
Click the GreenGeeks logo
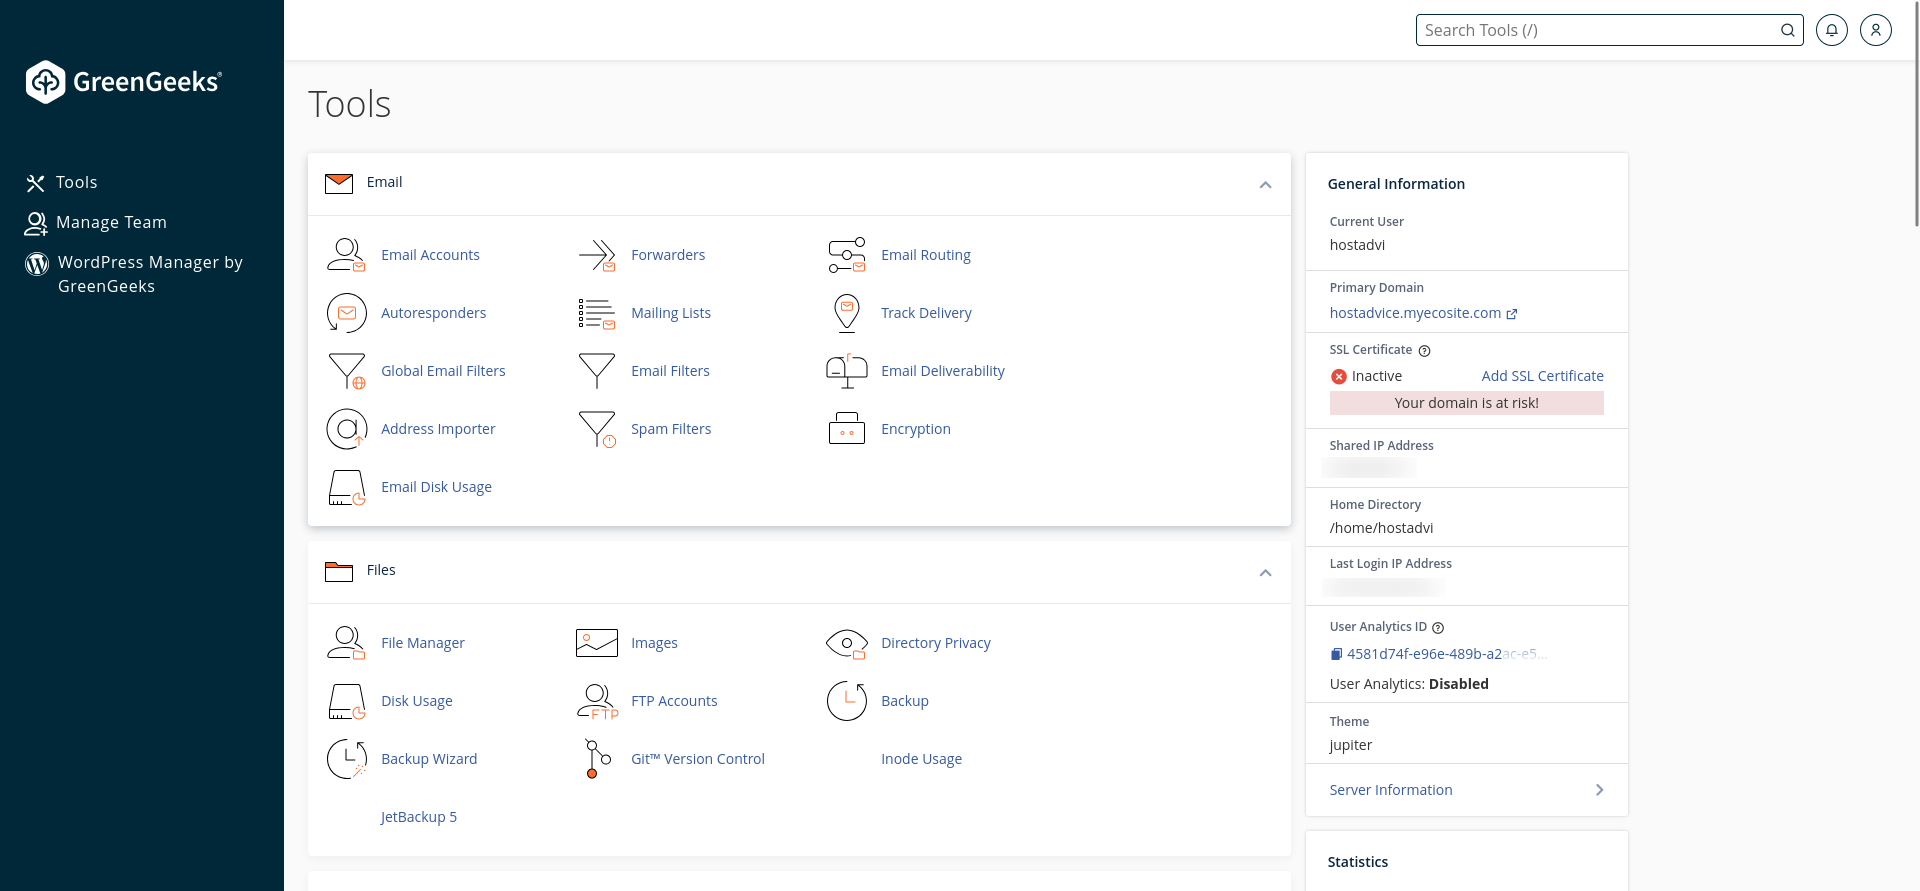coord(124,82)
